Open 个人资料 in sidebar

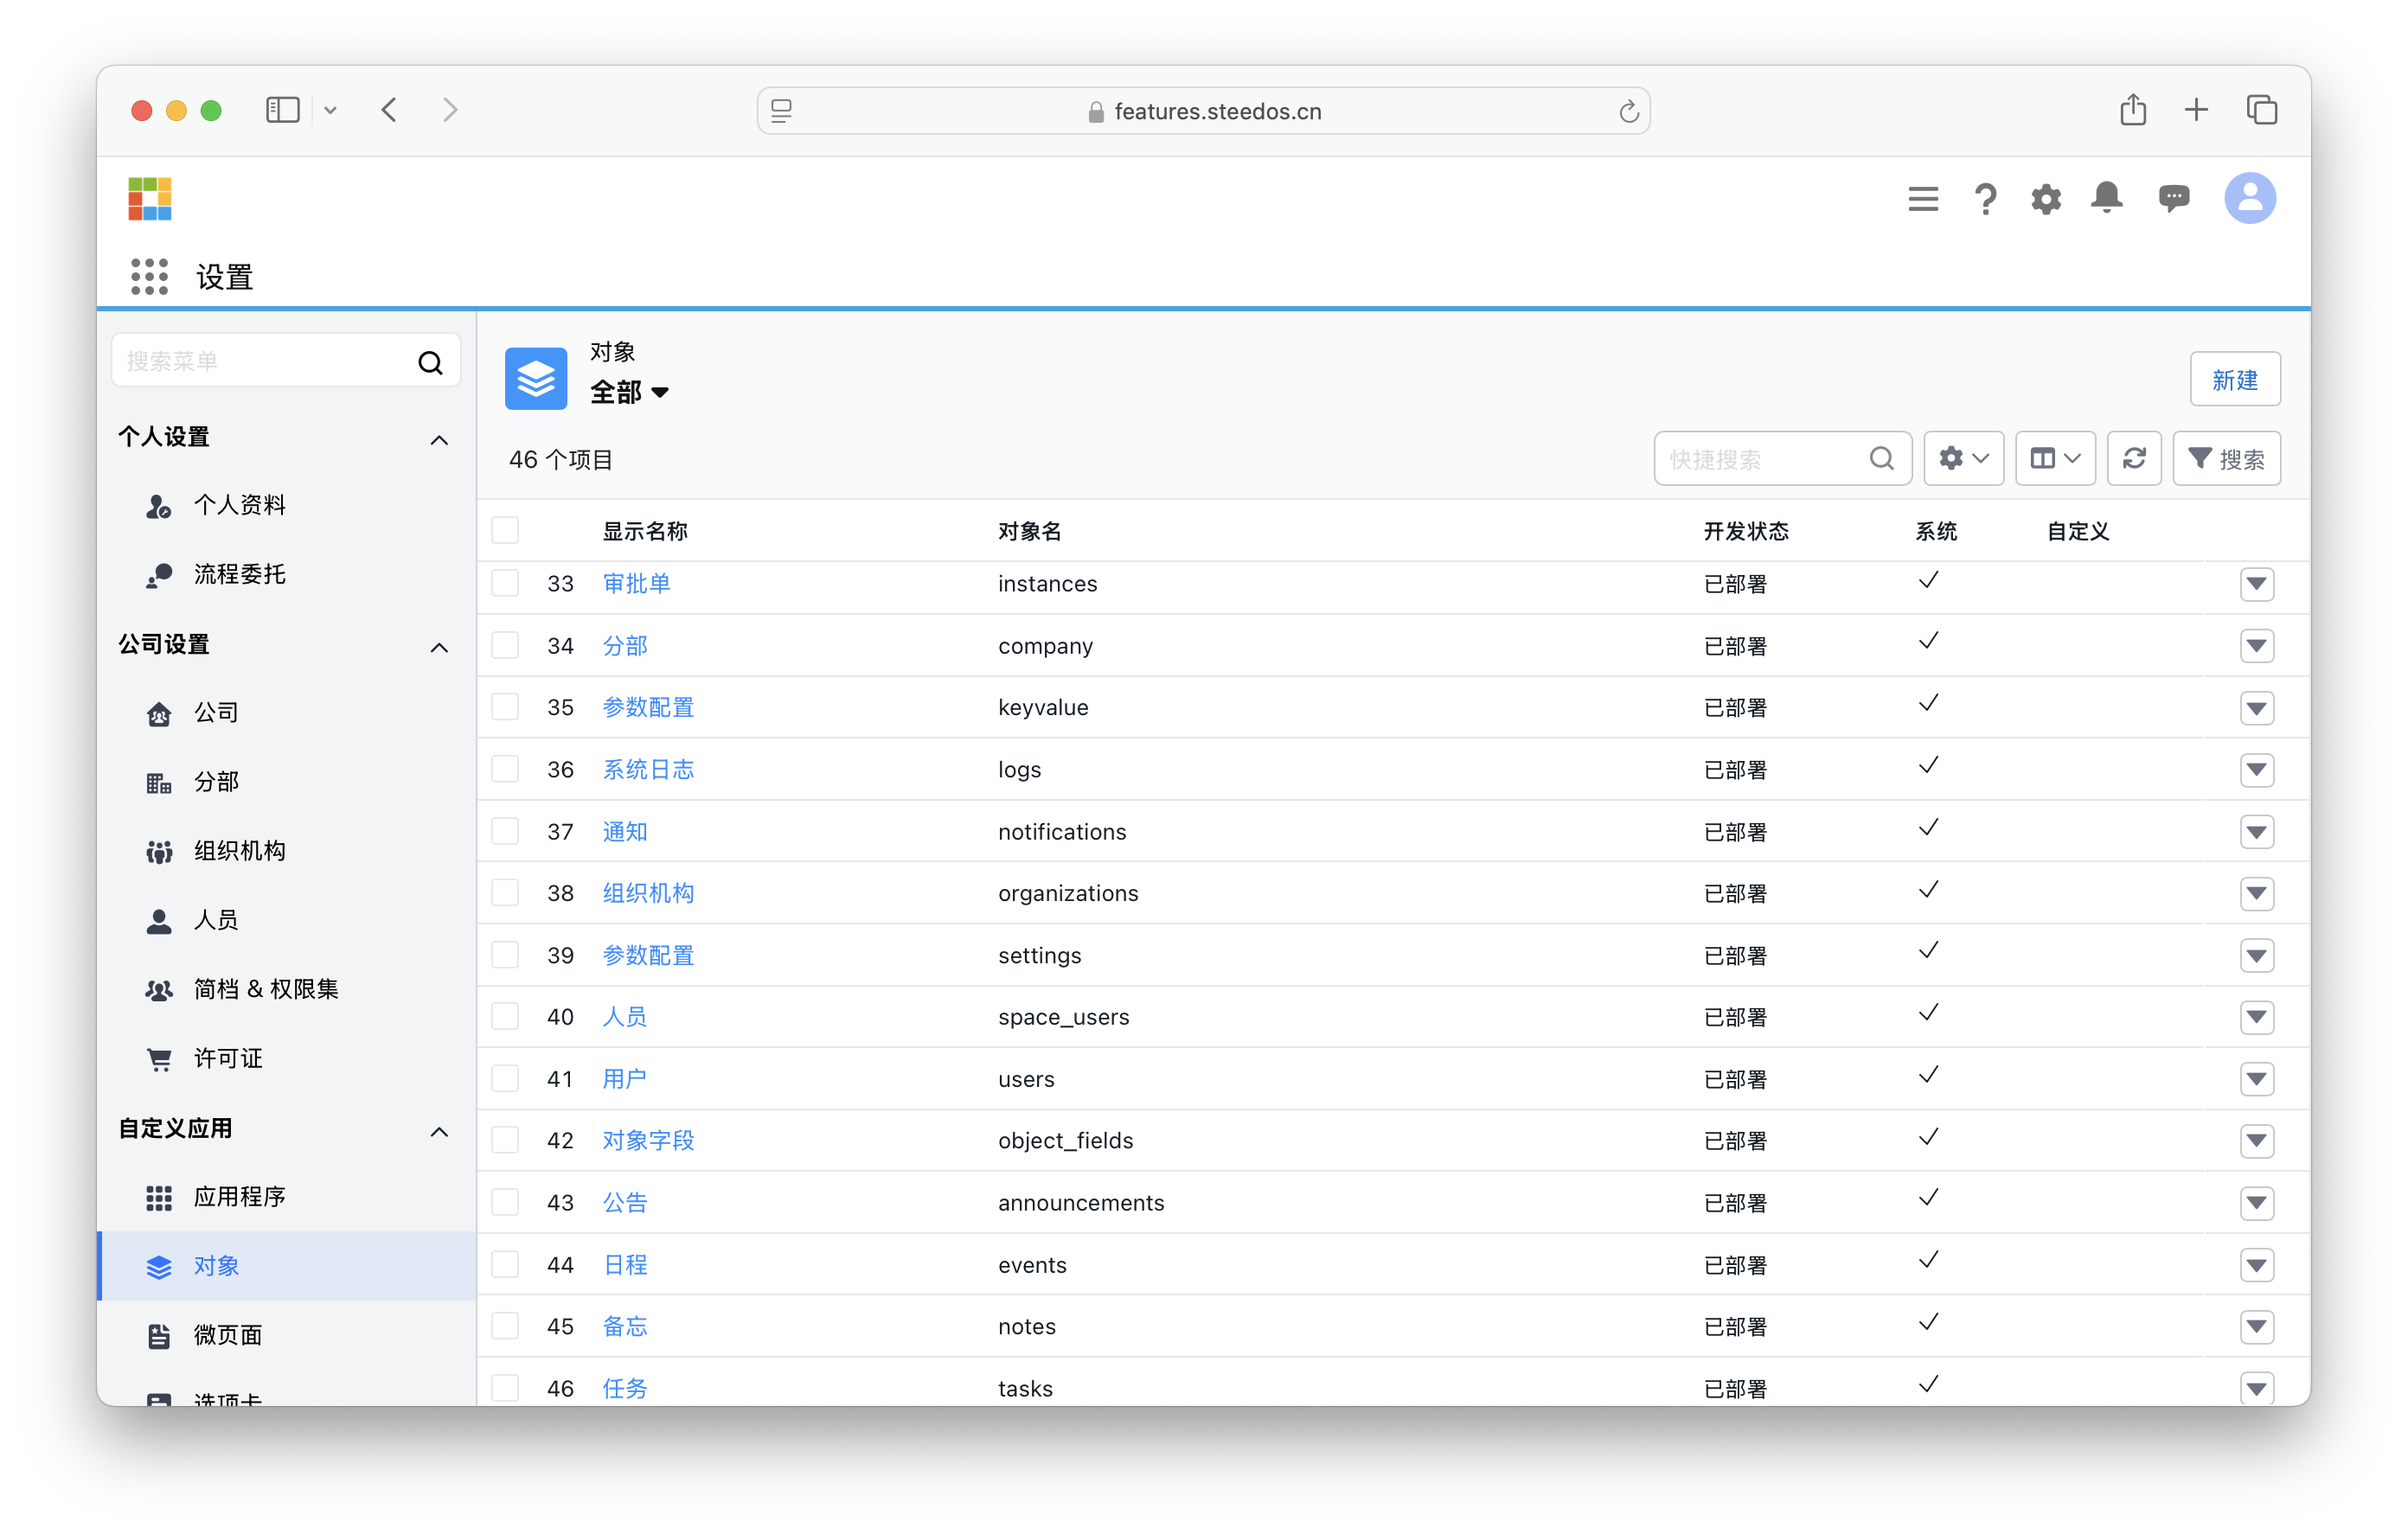[287, 505]
